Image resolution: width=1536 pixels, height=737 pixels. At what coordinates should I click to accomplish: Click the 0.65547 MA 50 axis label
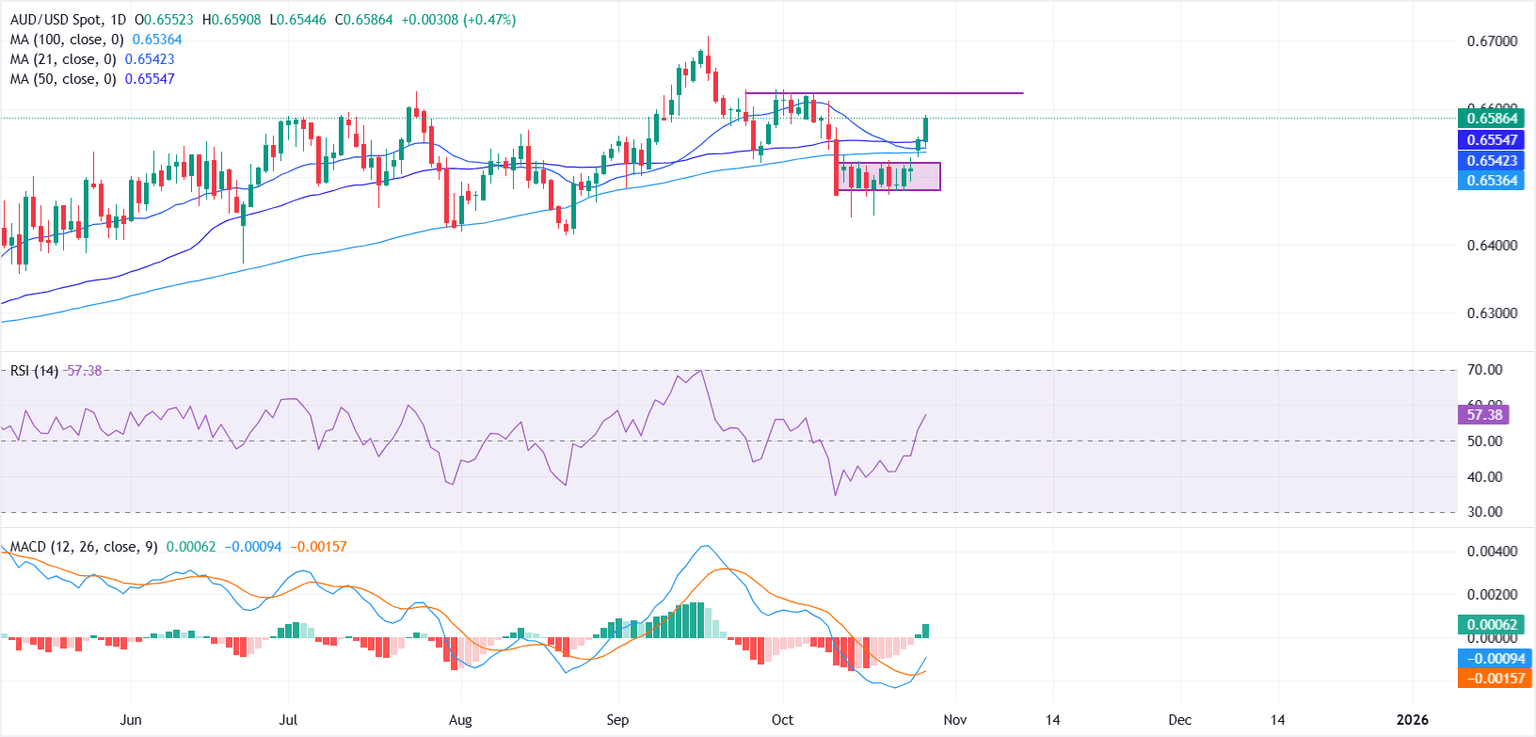(x=1494, y=140)
